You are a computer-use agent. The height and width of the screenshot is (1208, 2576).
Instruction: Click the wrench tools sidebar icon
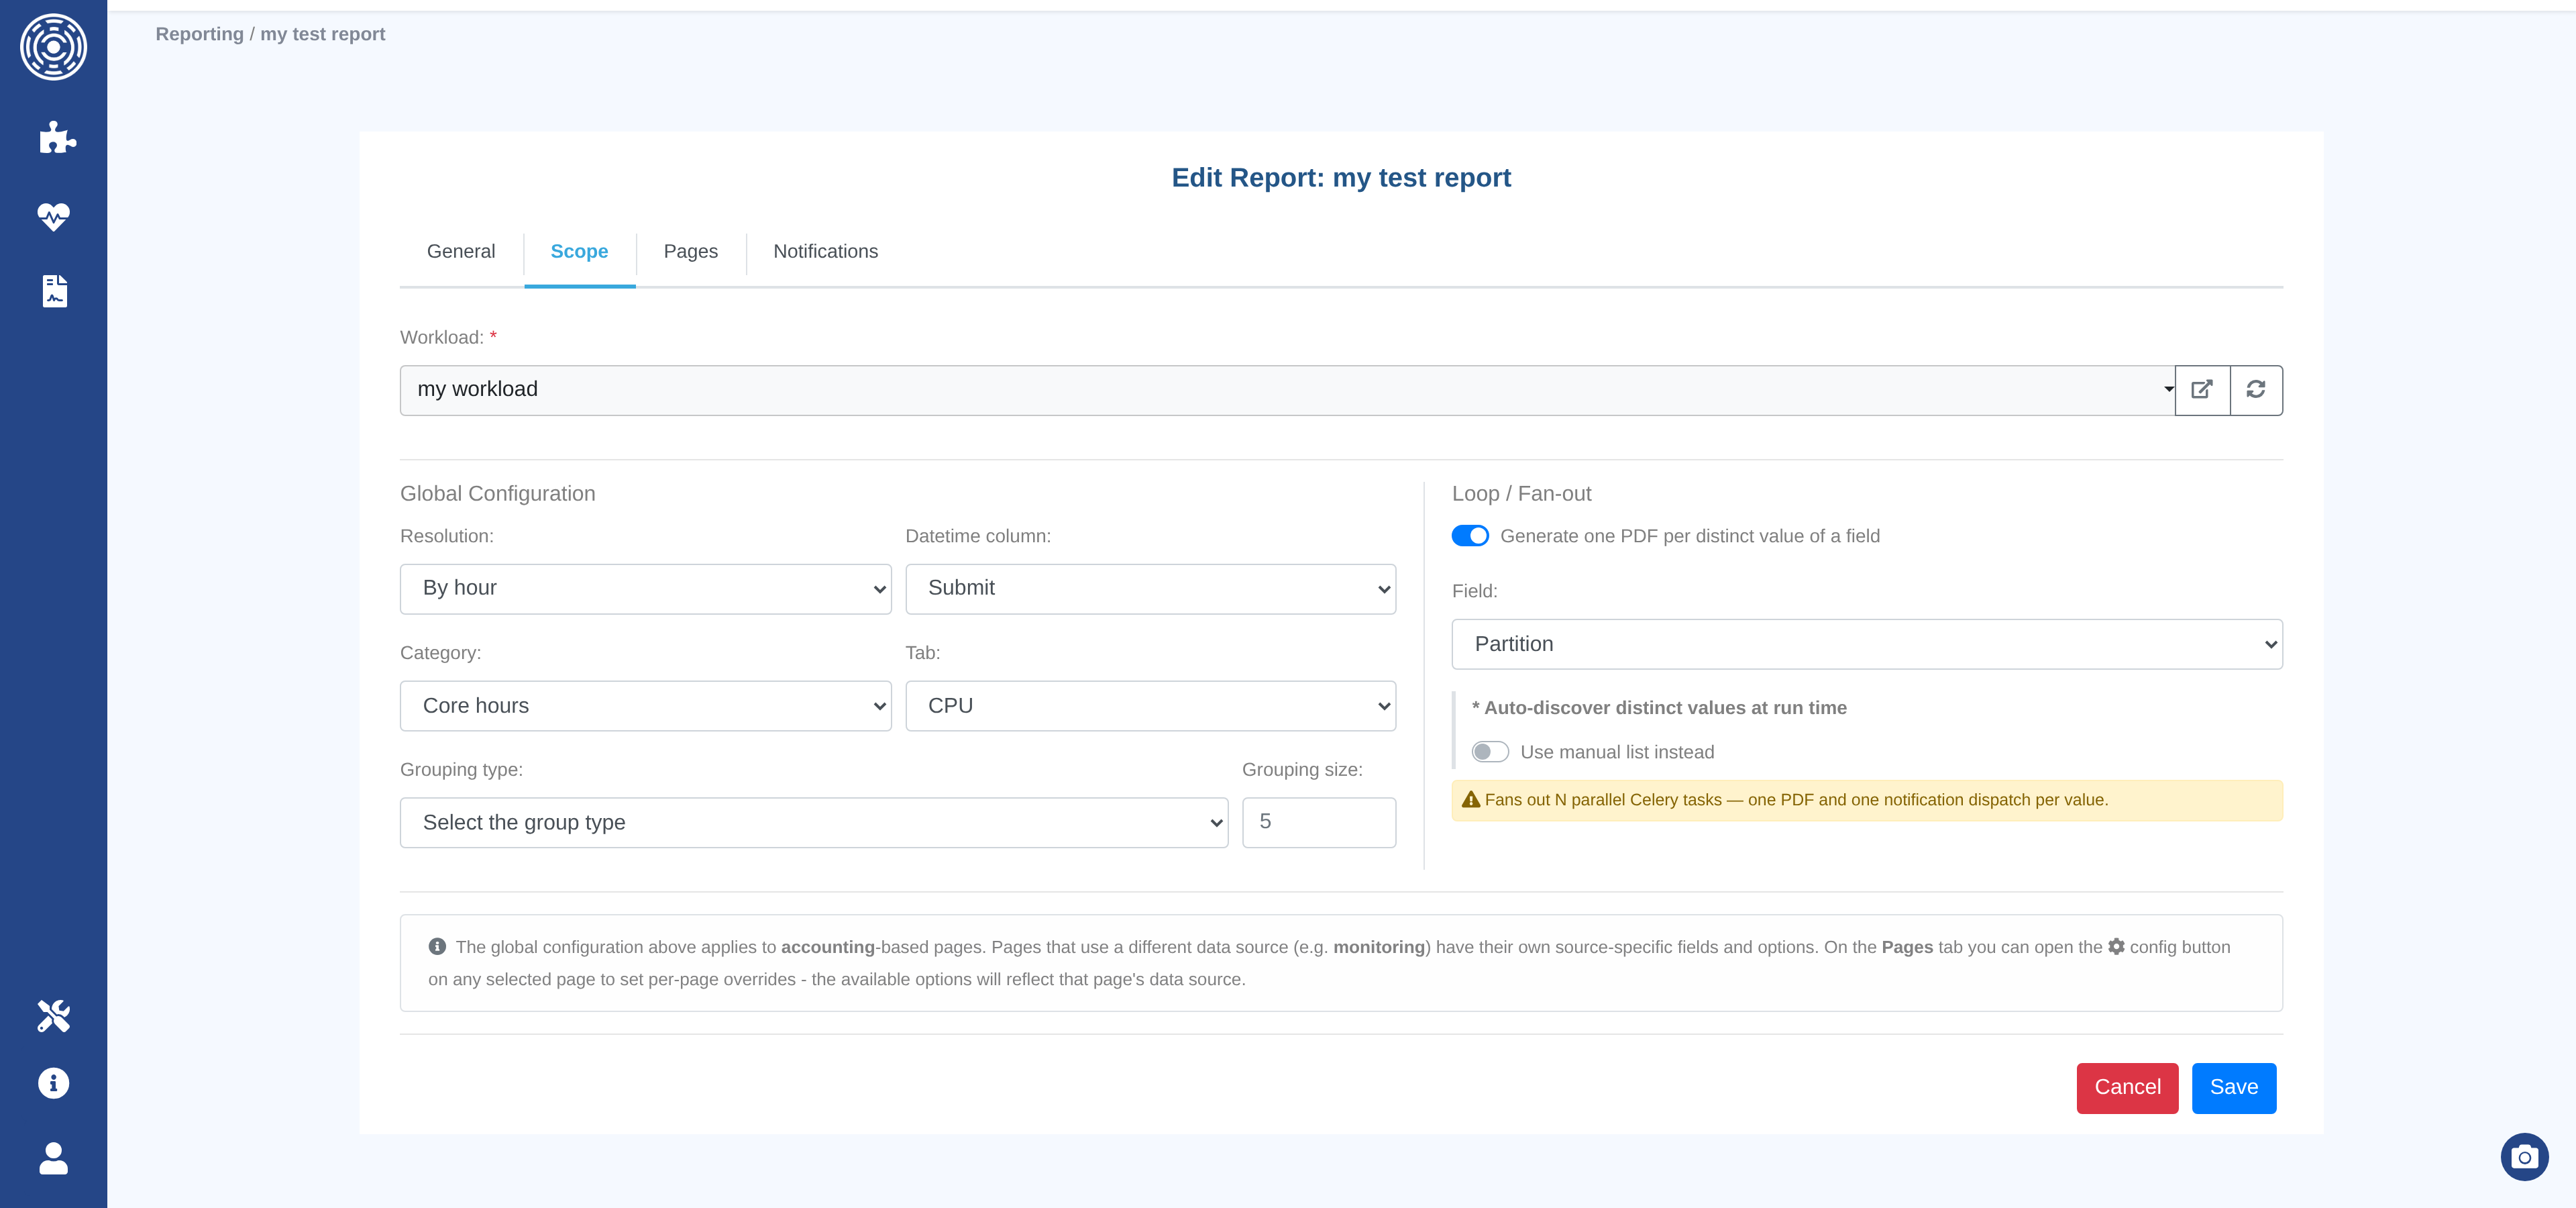click(x=54, y=1016)
